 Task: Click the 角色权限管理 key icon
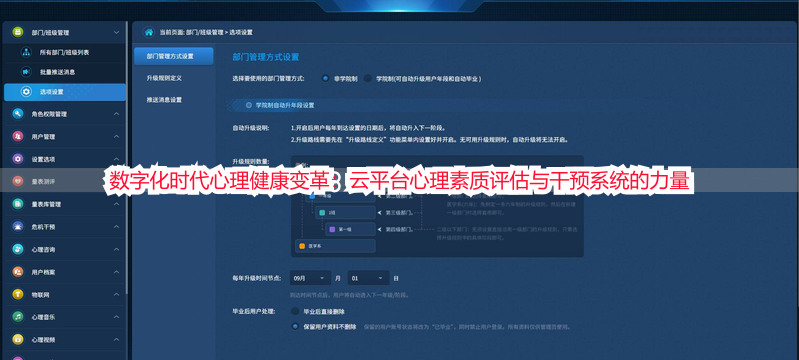(x=18, y=114)
